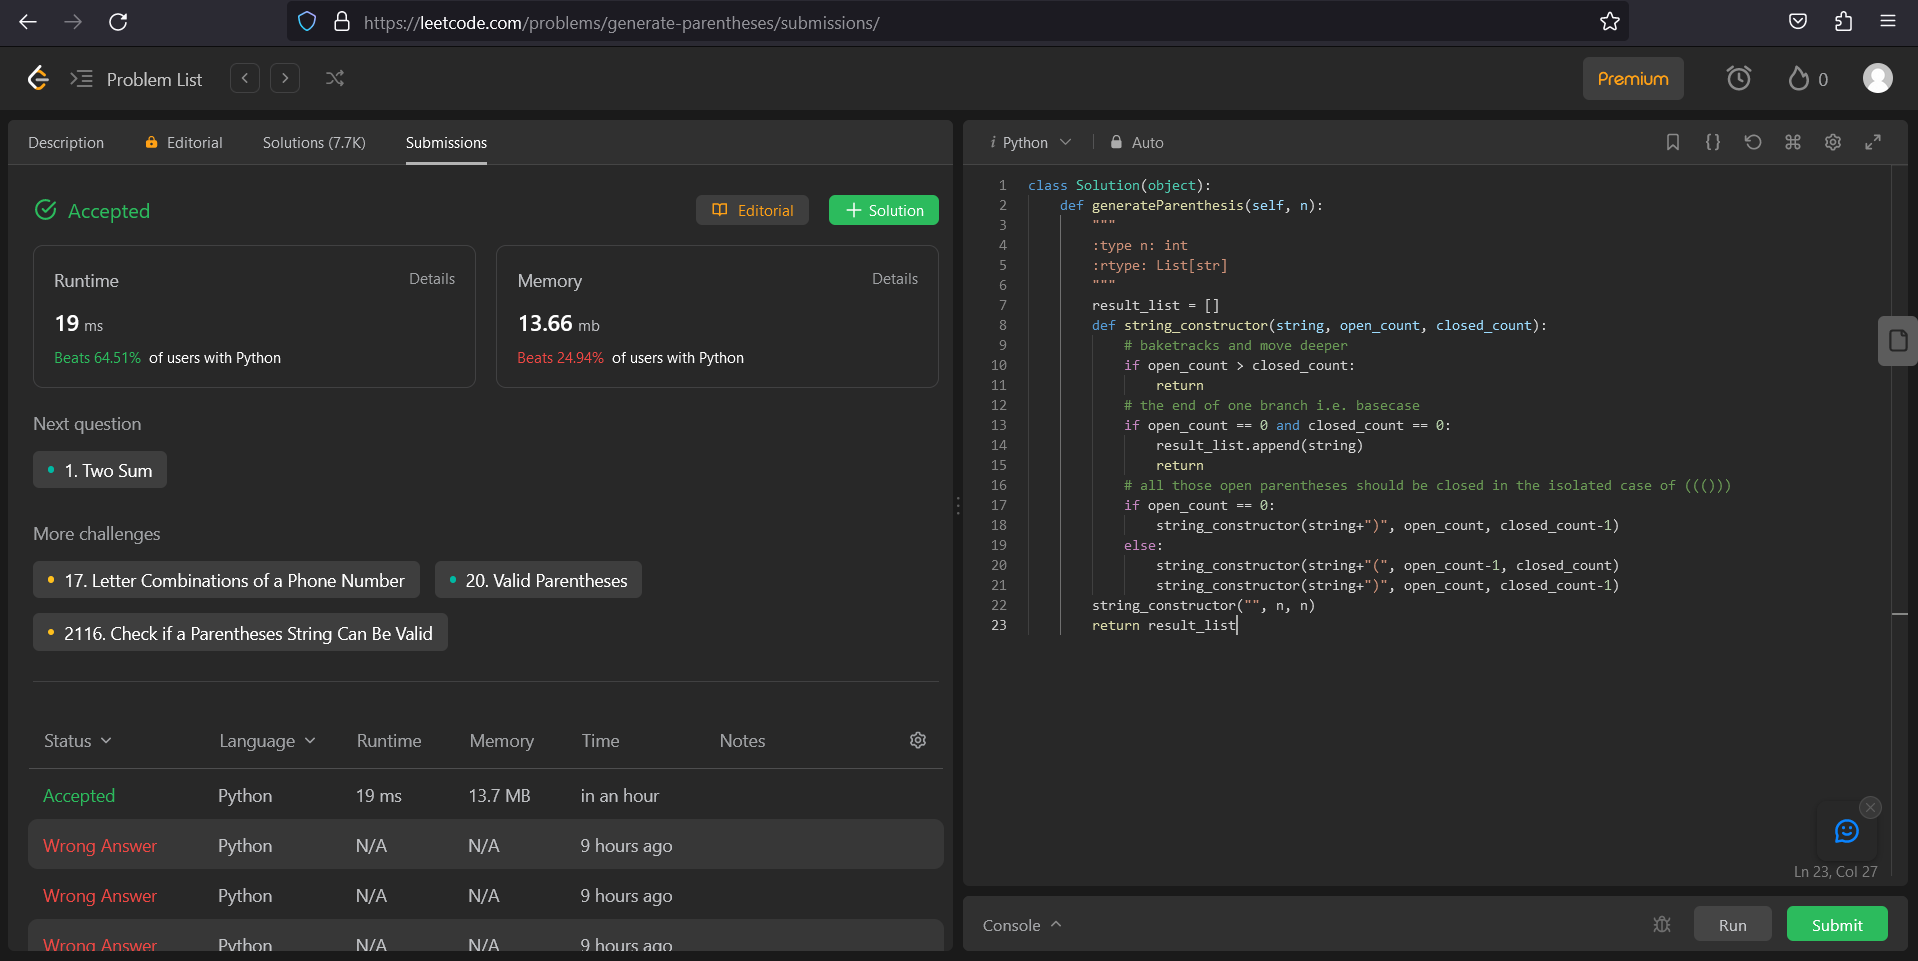This screenshot has height=961, width=1918.
Task: Open editor keyboard shortcuts icon
Action: coord(1792,142)
